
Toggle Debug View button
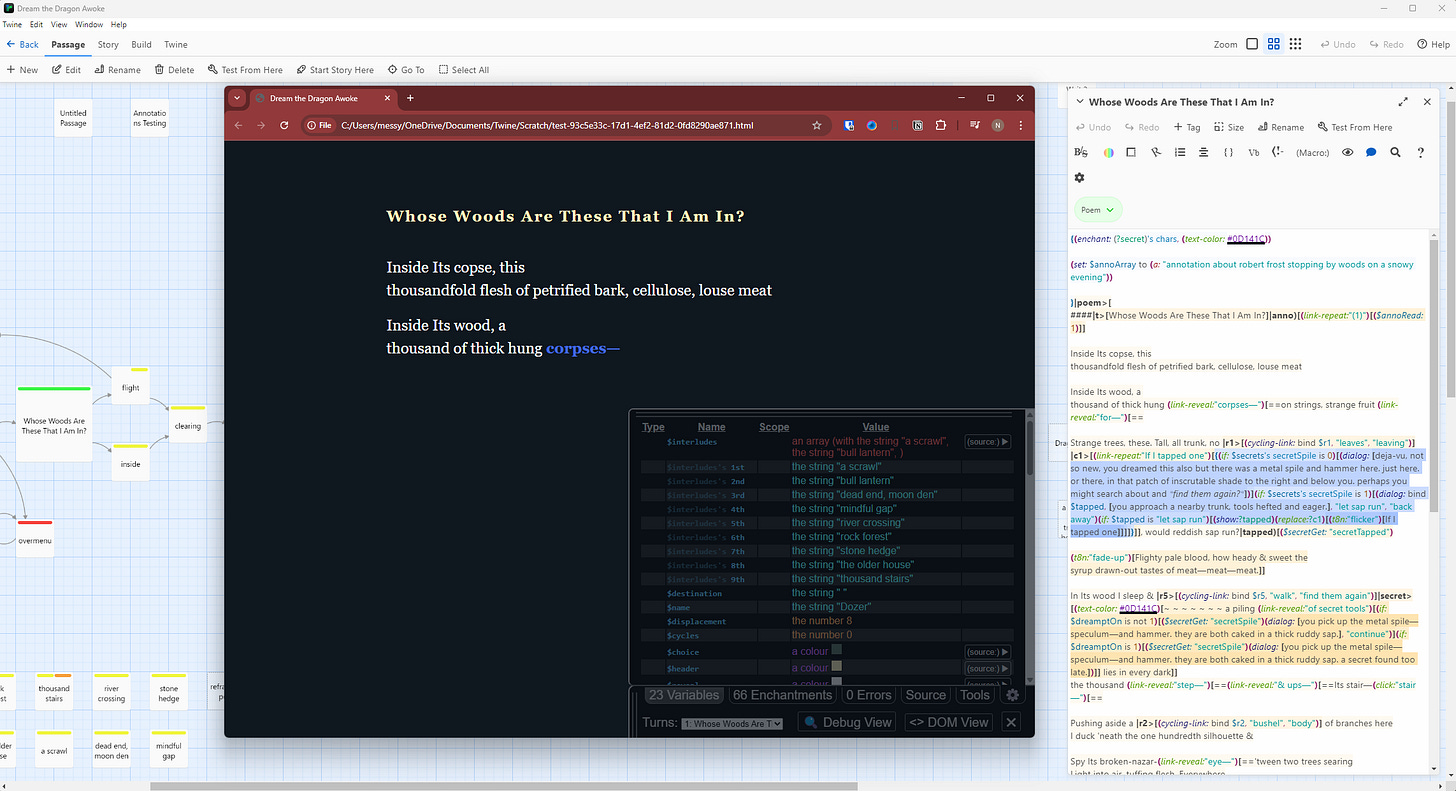[847, 722]
